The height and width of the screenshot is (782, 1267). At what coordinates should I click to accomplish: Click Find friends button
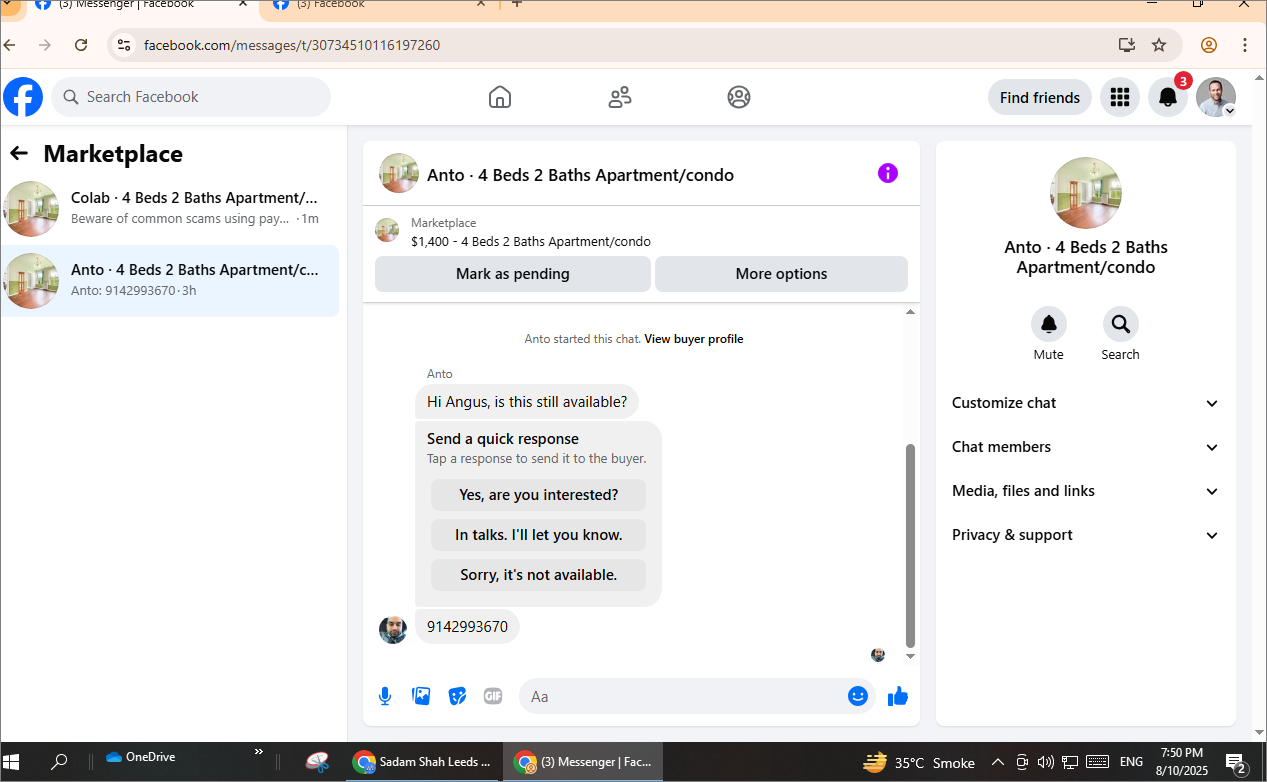(1040, 97)
